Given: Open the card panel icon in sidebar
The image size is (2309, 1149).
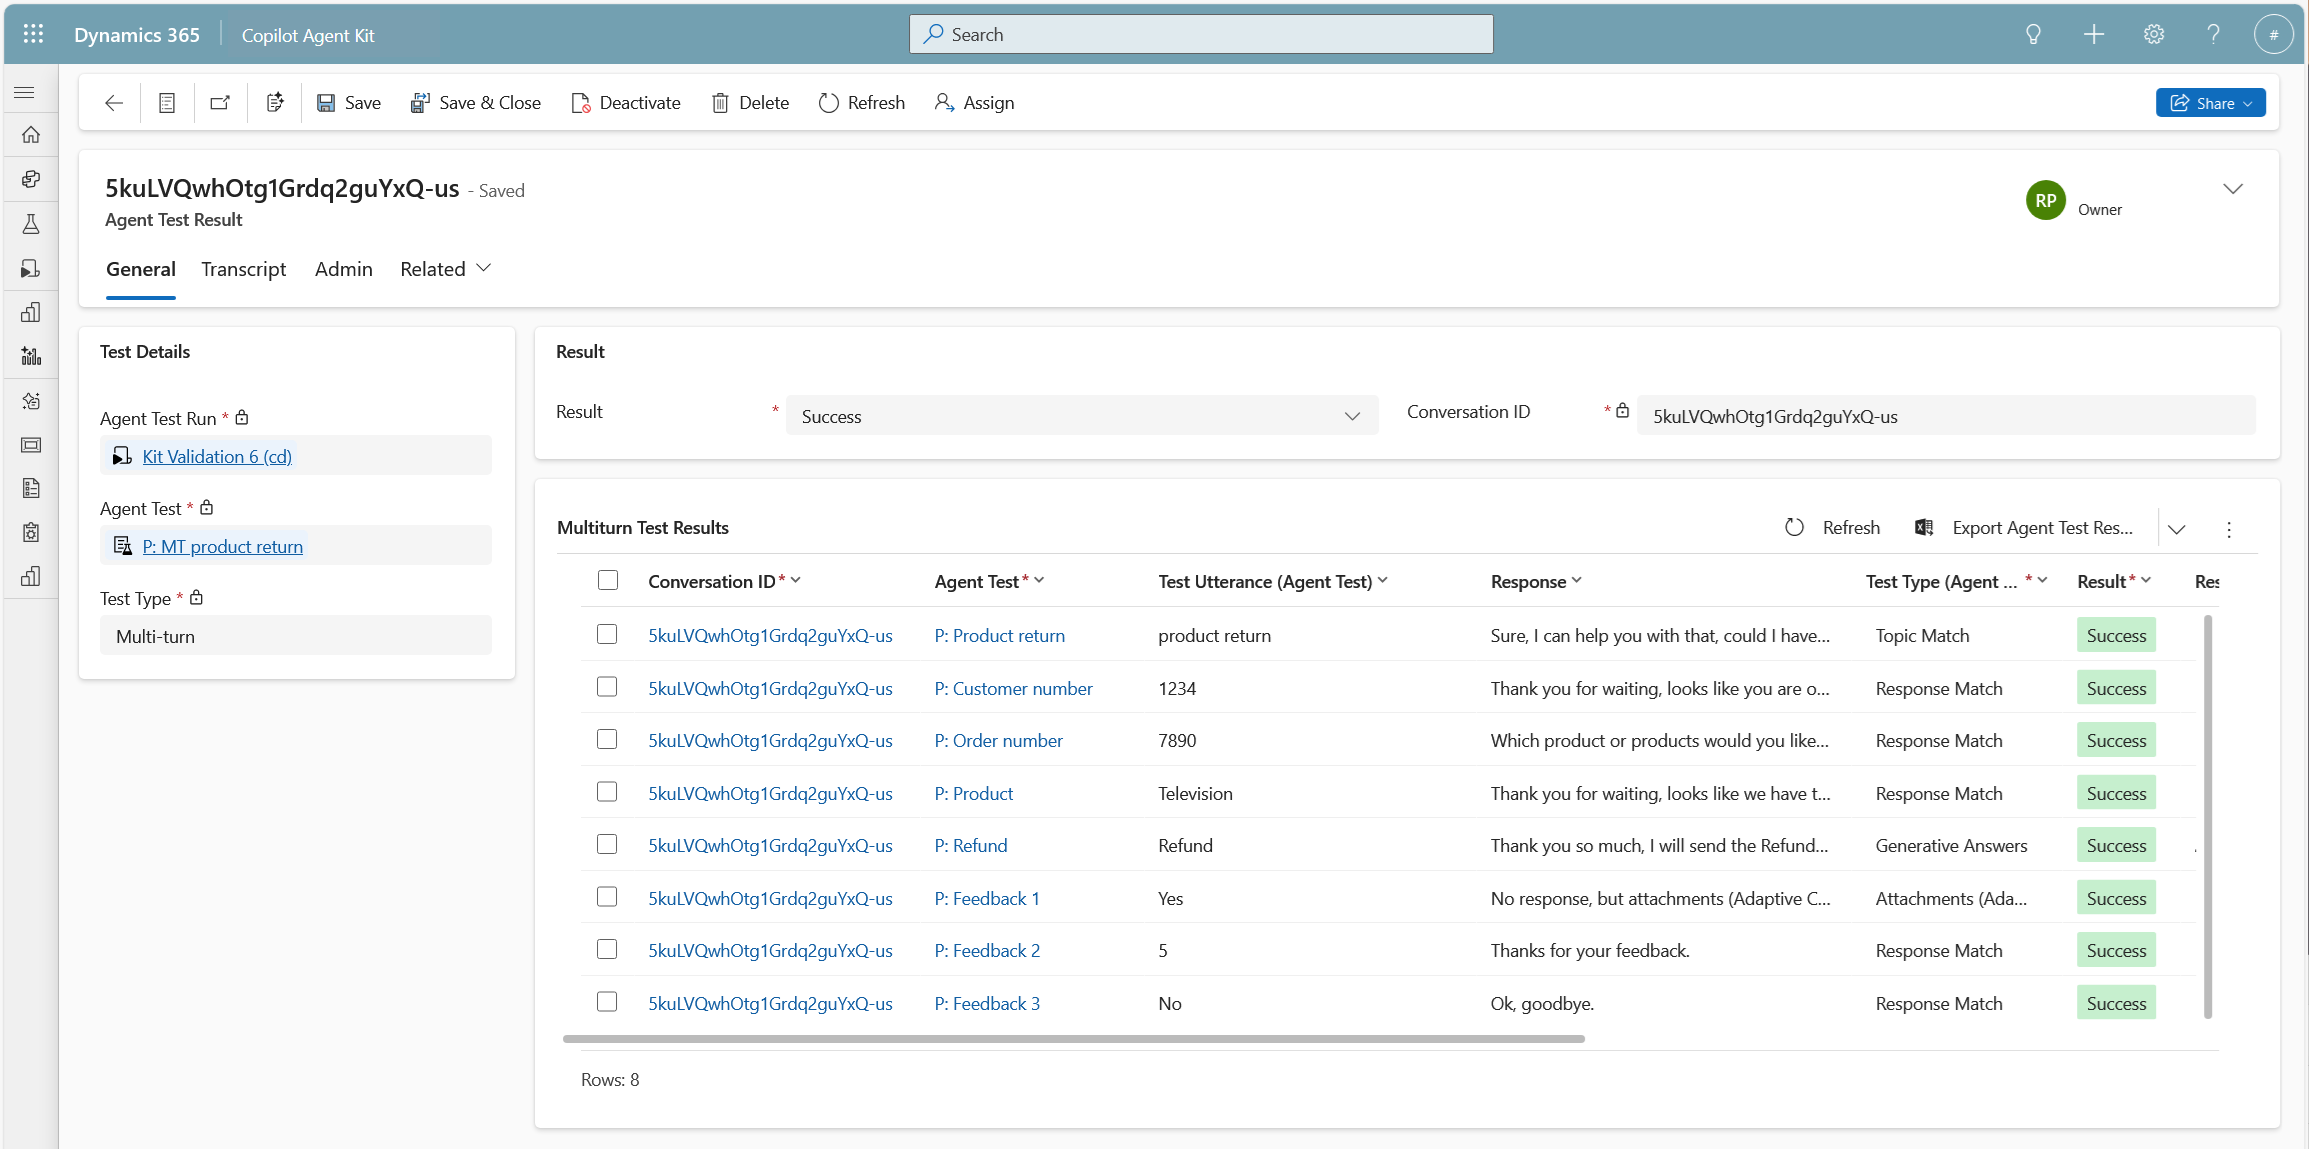Looking at the screenshot, I should (31, 445).
